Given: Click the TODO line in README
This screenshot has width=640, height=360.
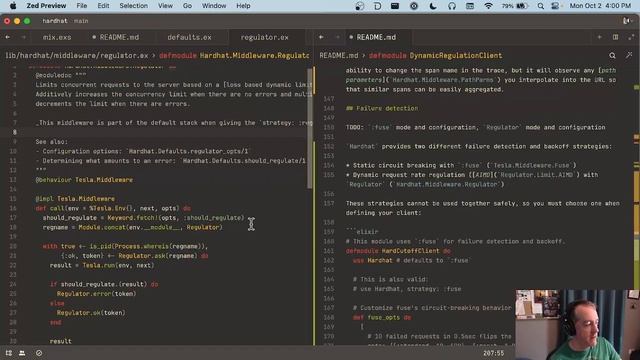Looking at the screenshot, I should (x=476, y=127).
